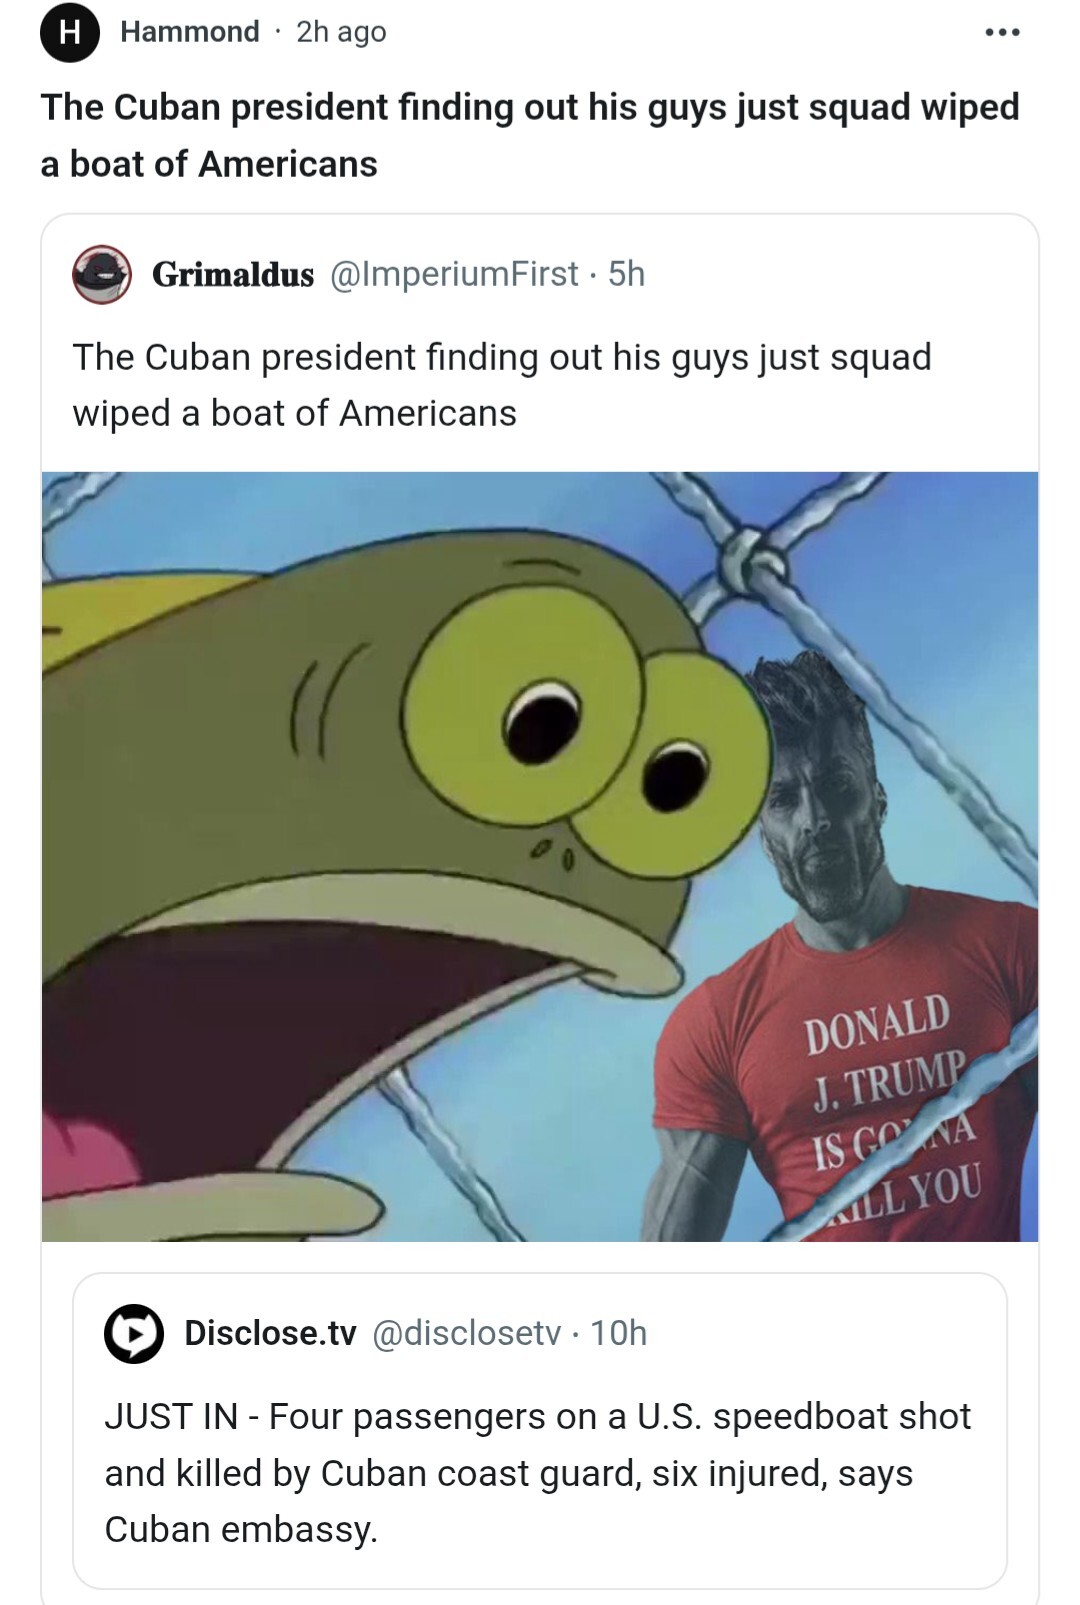1080x1605 pixels.
Task: Click the Disclose.tv logo icon
Action: [x=134, y=1333]
